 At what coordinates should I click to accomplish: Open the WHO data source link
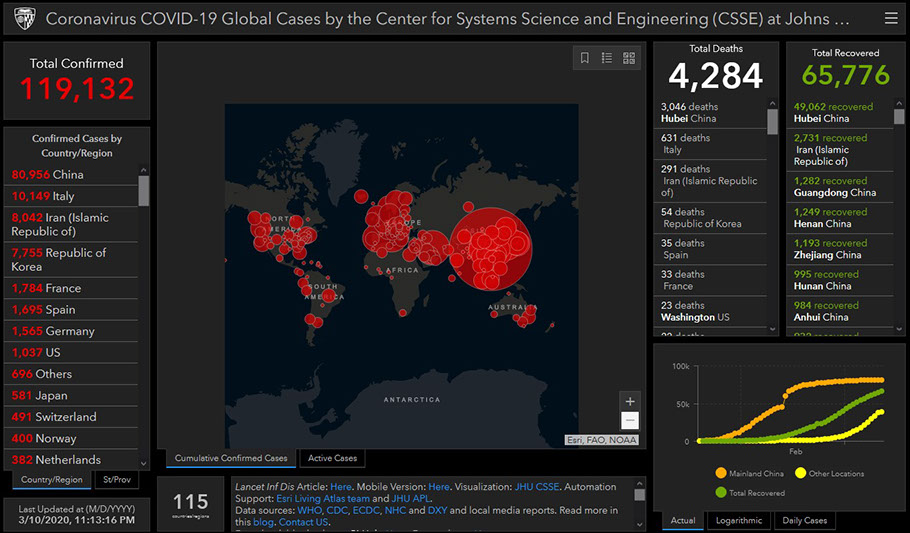coord(309,510)
